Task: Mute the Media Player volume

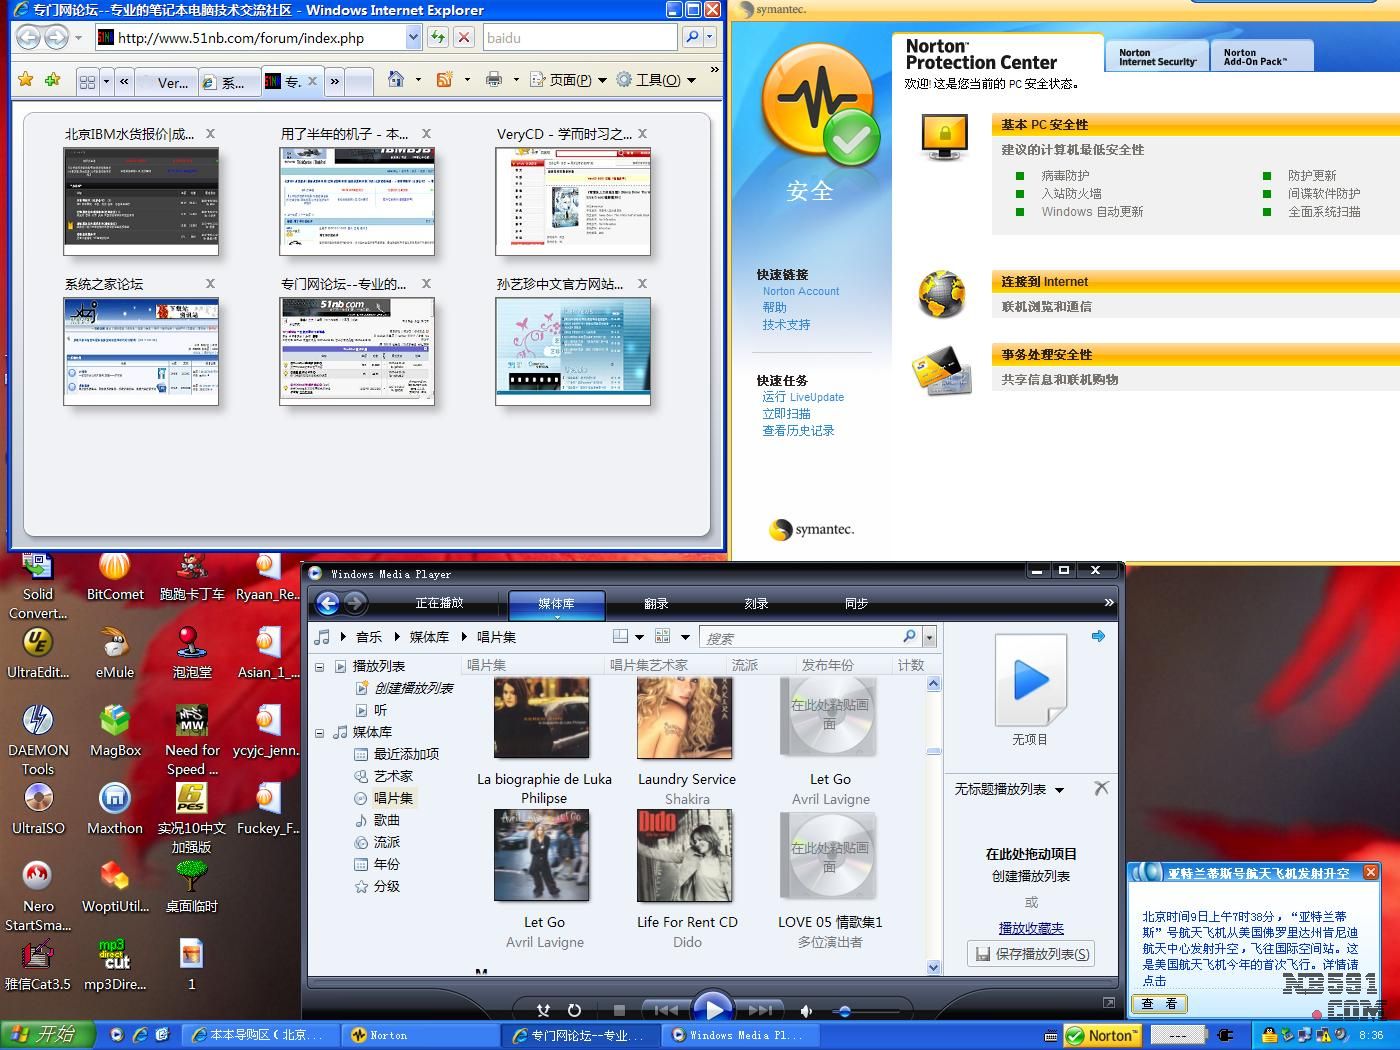Action: point(807,1011)
